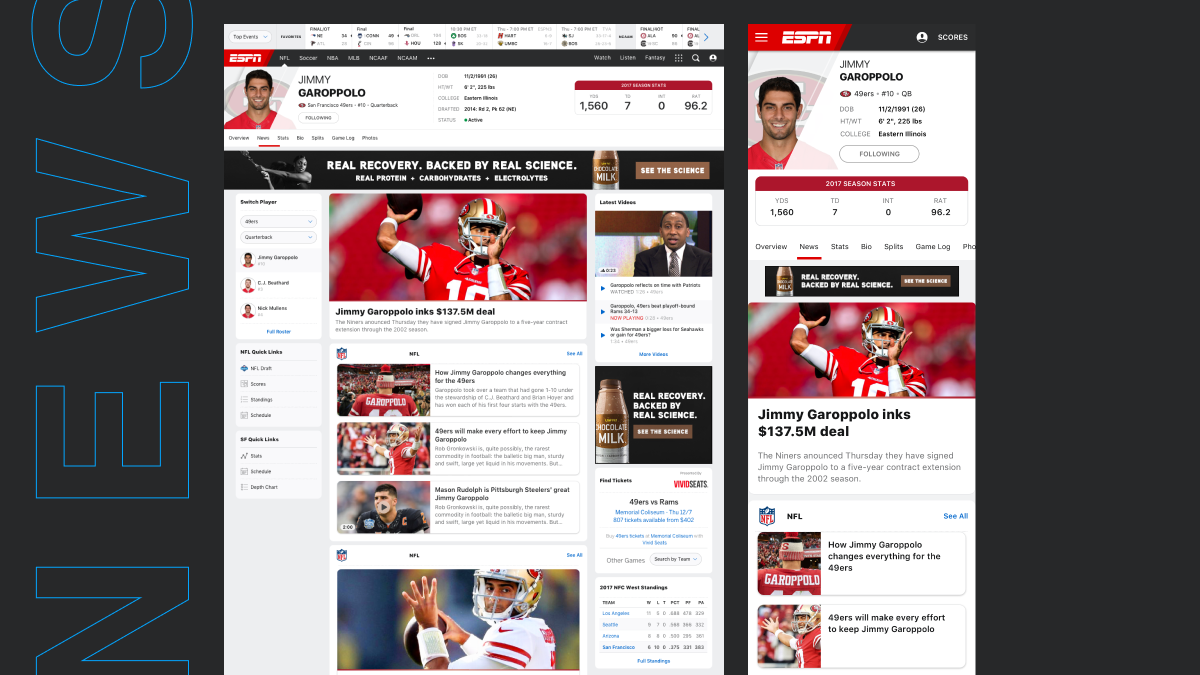Screen dimensions: 1200x675
Task: Open More Videos link
Action: coord(653,354)
